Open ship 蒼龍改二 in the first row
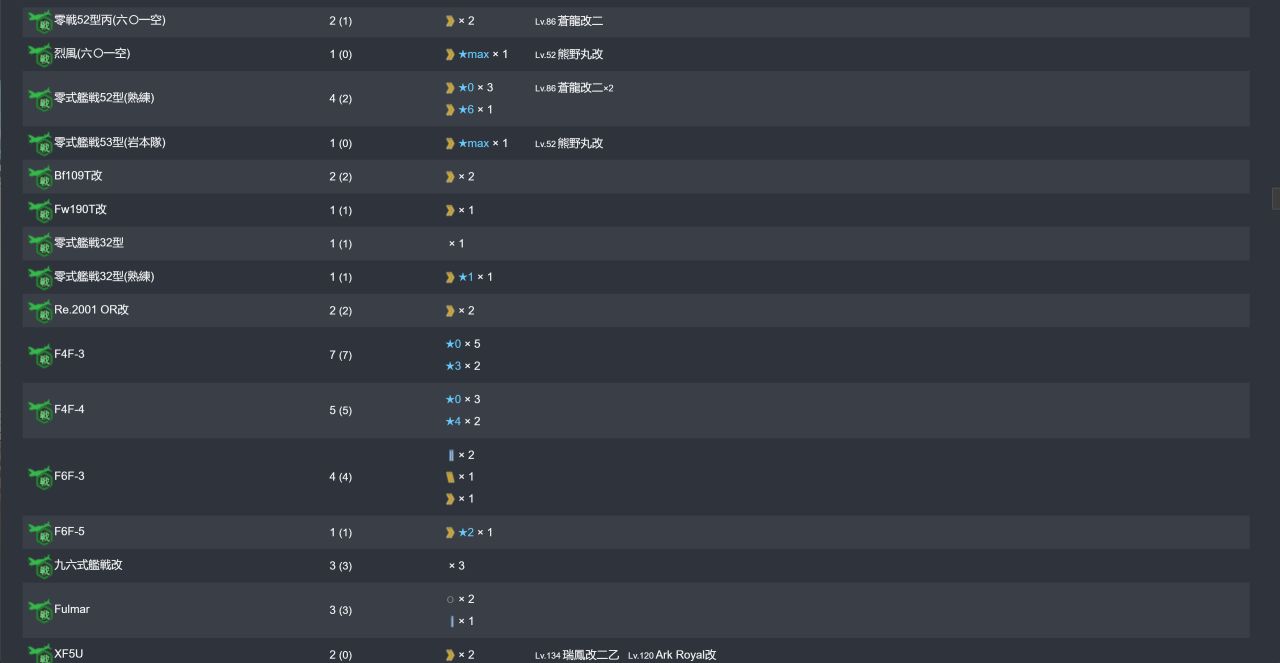This screenshot has height=663, width=1280. pos(580,21)
